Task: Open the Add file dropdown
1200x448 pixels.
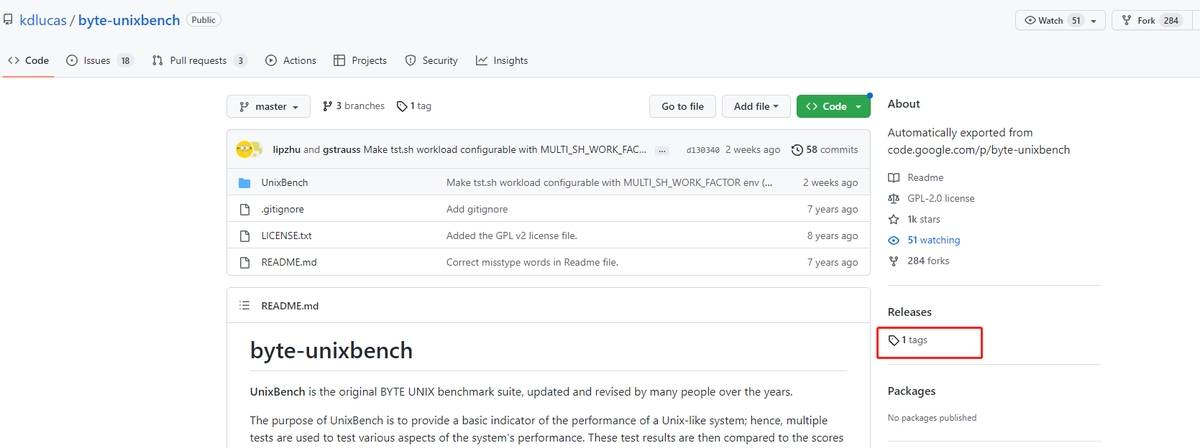Action: tap(757, 106)
